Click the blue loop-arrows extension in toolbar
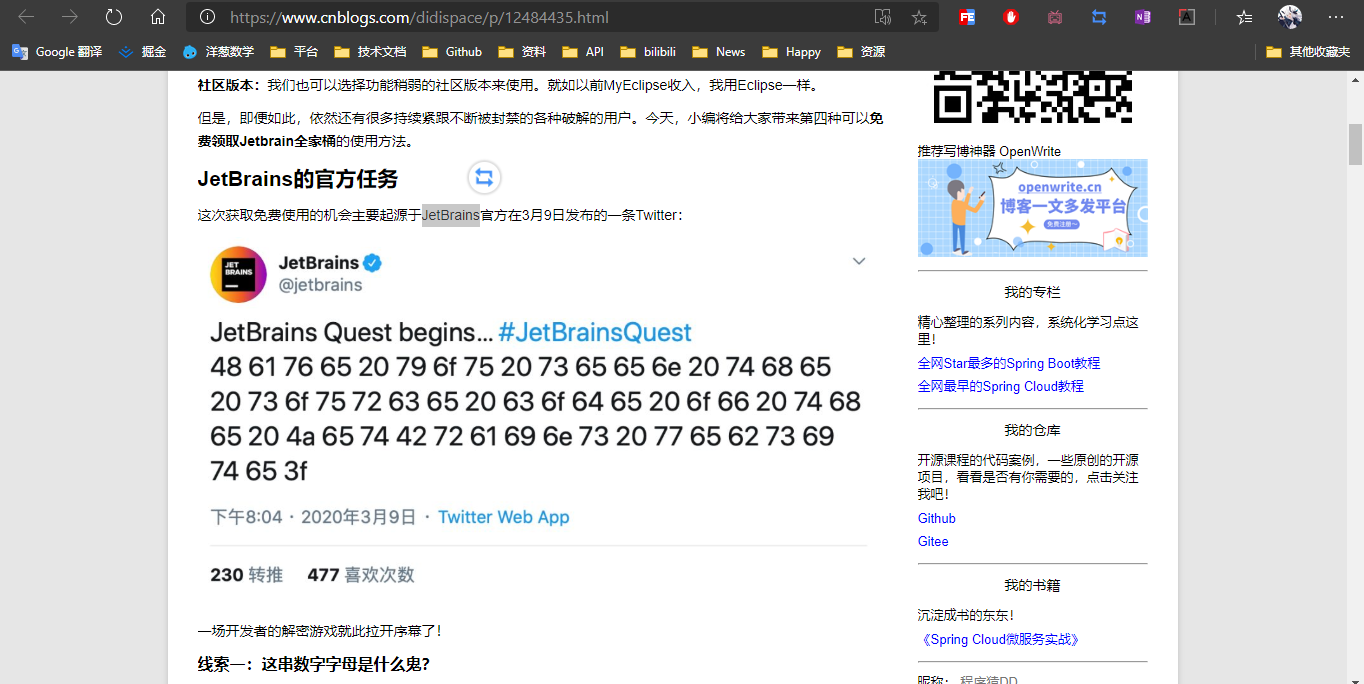 [1099, 17]
